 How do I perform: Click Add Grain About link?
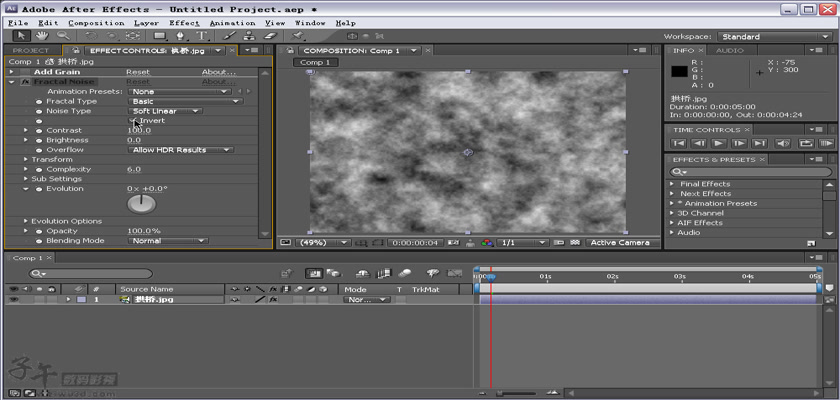pos(219,72)
